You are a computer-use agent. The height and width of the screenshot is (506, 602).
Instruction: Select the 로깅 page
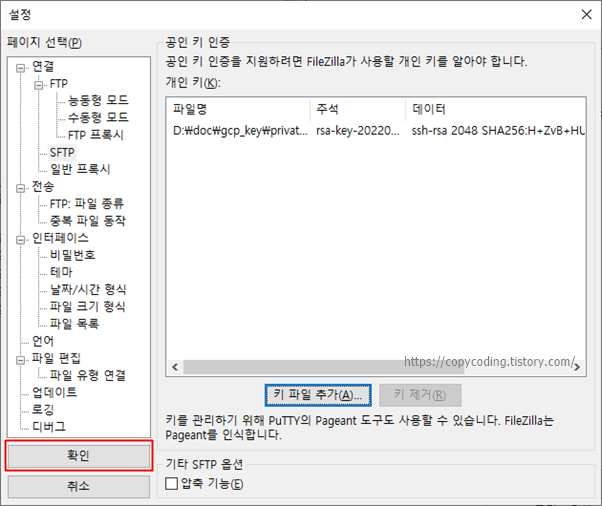click(x=43, y=410)
